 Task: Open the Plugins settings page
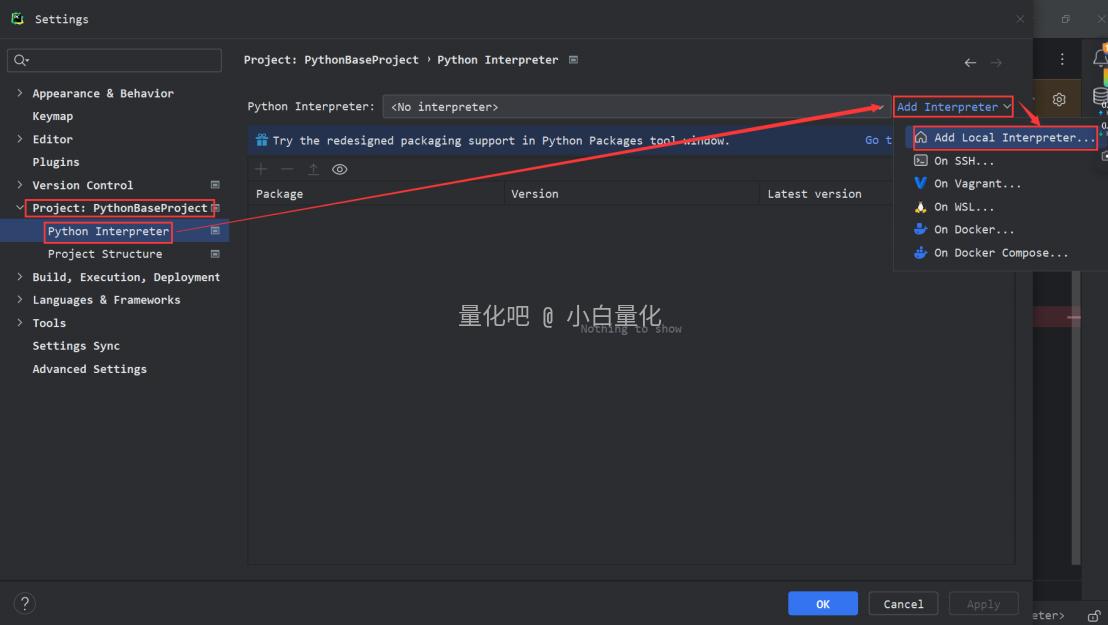pyautogui.click(x=56, y=162)
